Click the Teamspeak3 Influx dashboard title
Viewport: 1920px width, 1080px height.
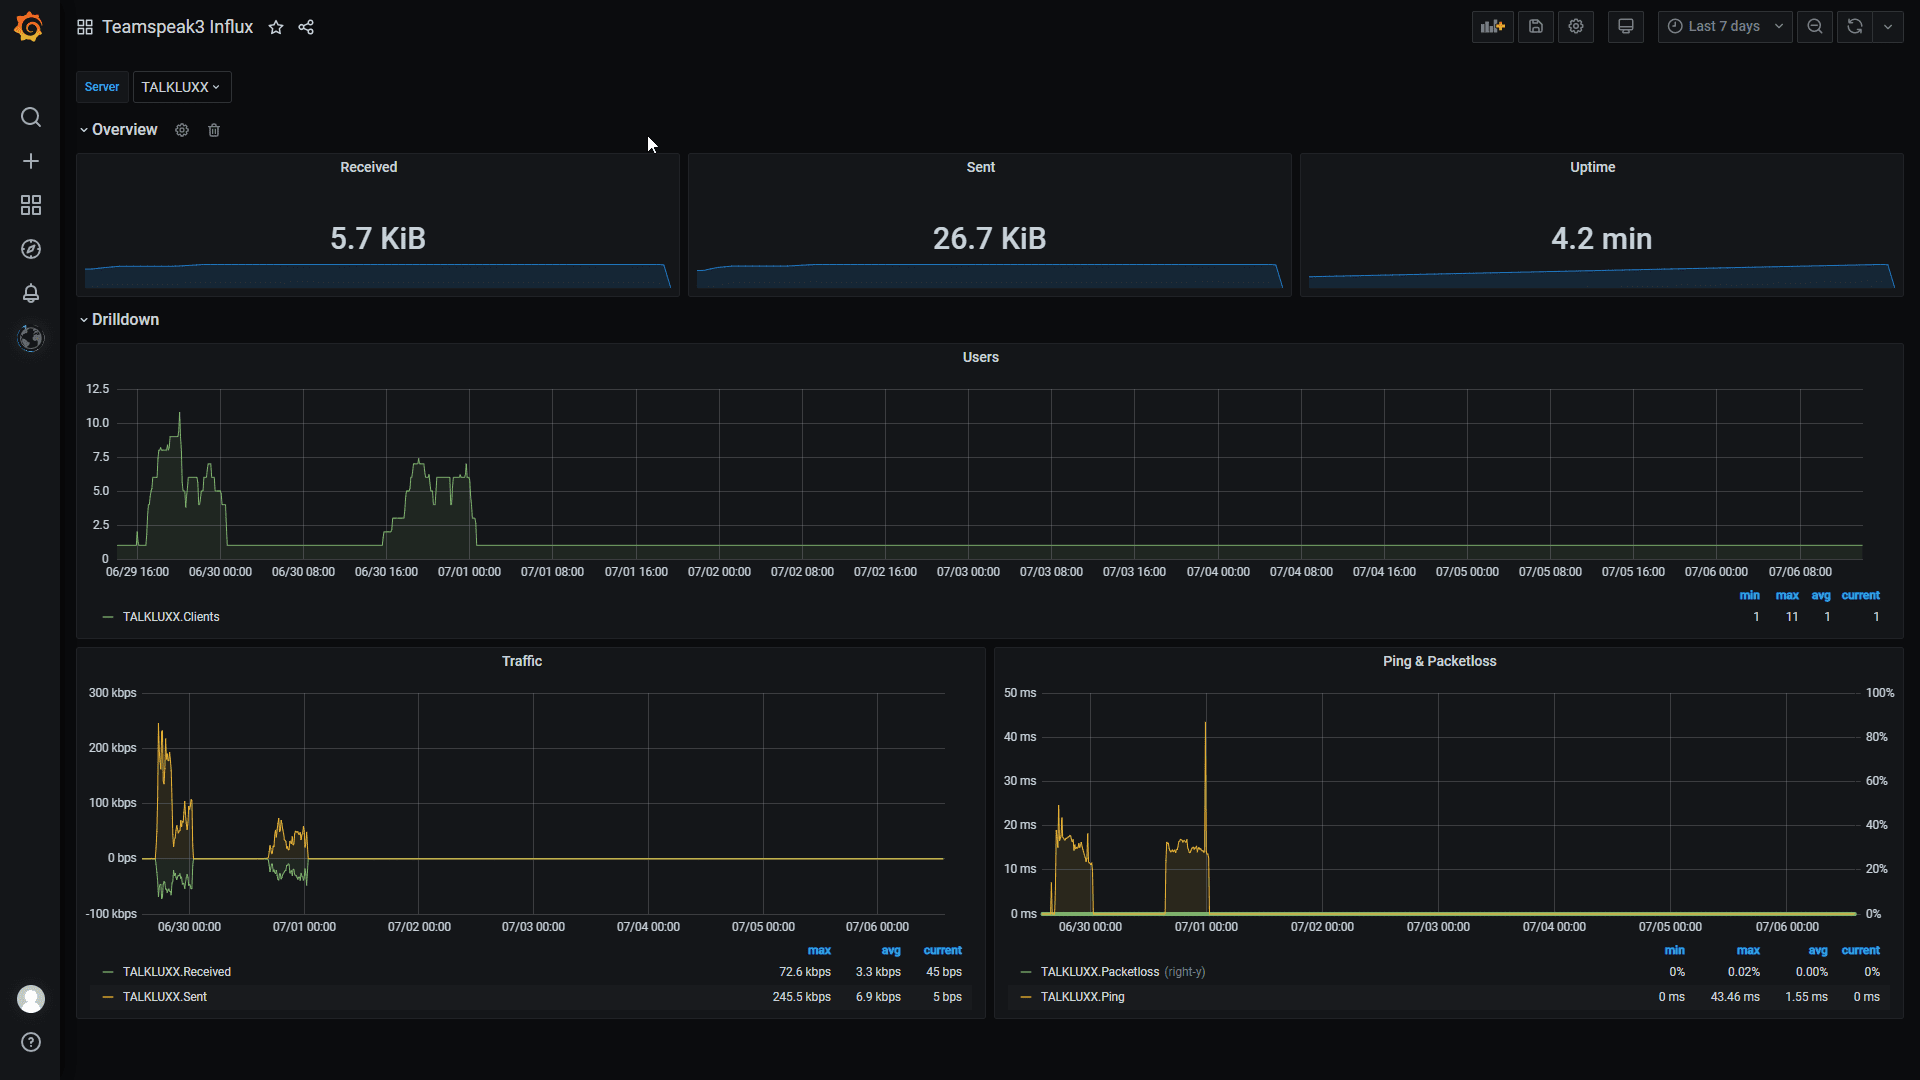click(x=177, y=27)
